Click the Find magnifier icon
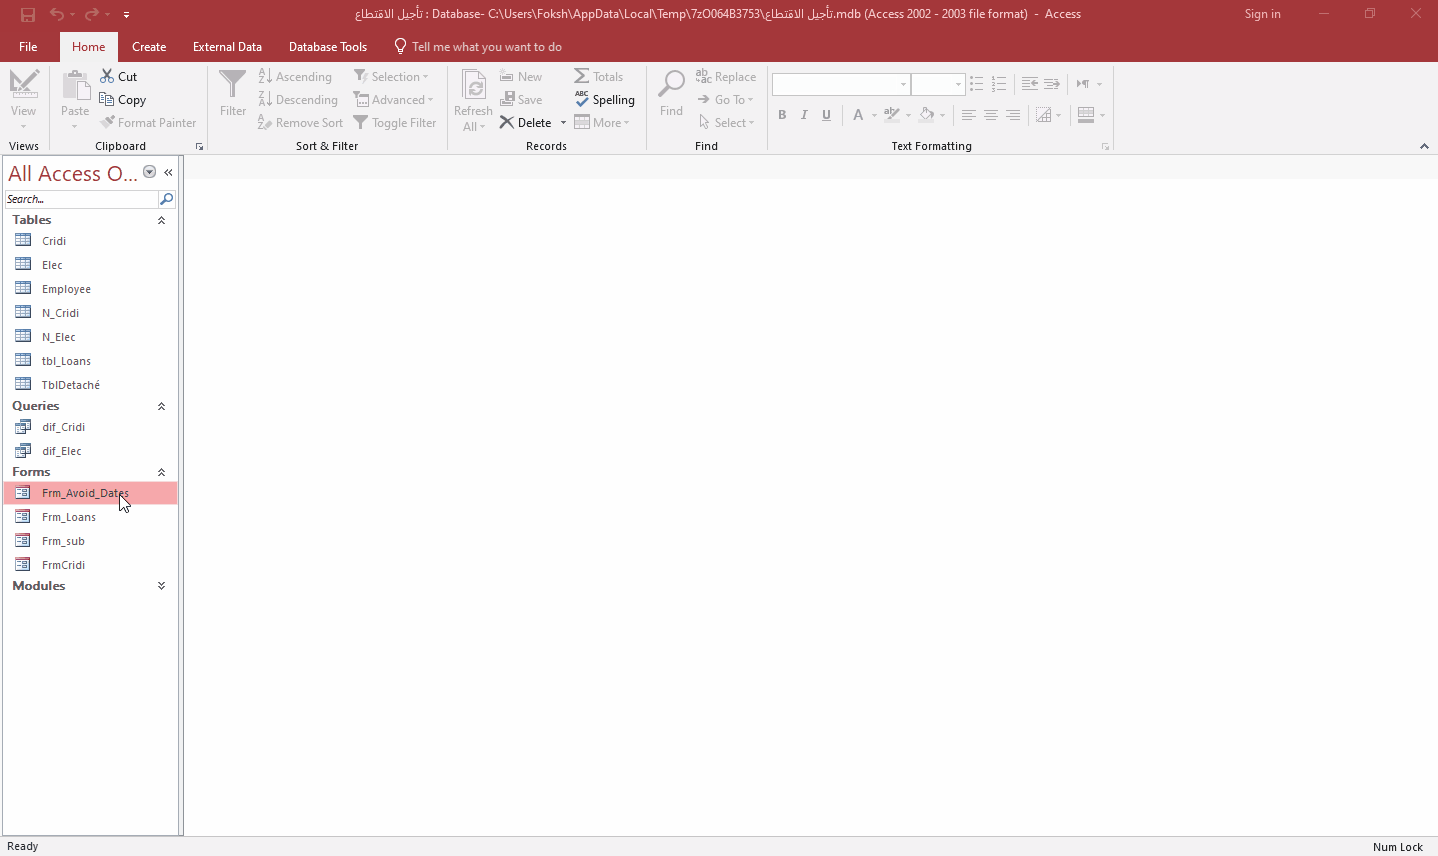This screenshot has height=856, width=1438. pyautogui.click(x=671, y=85)
